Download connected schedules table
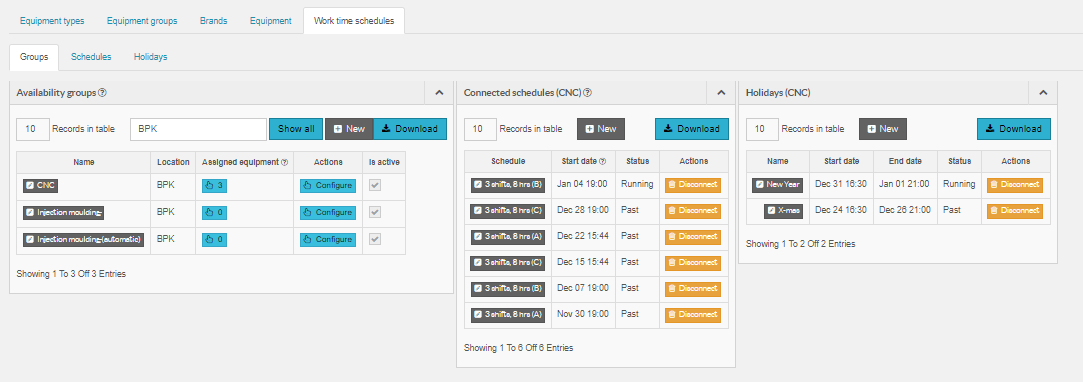Viewport: 1083px width, 382px height. tap(691, 129)
